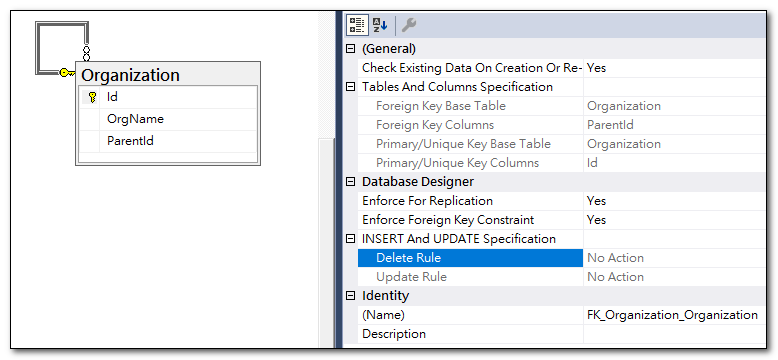The image size is (778, 360).
Task: Click the empty Description value field
Action: coord(675,334)
